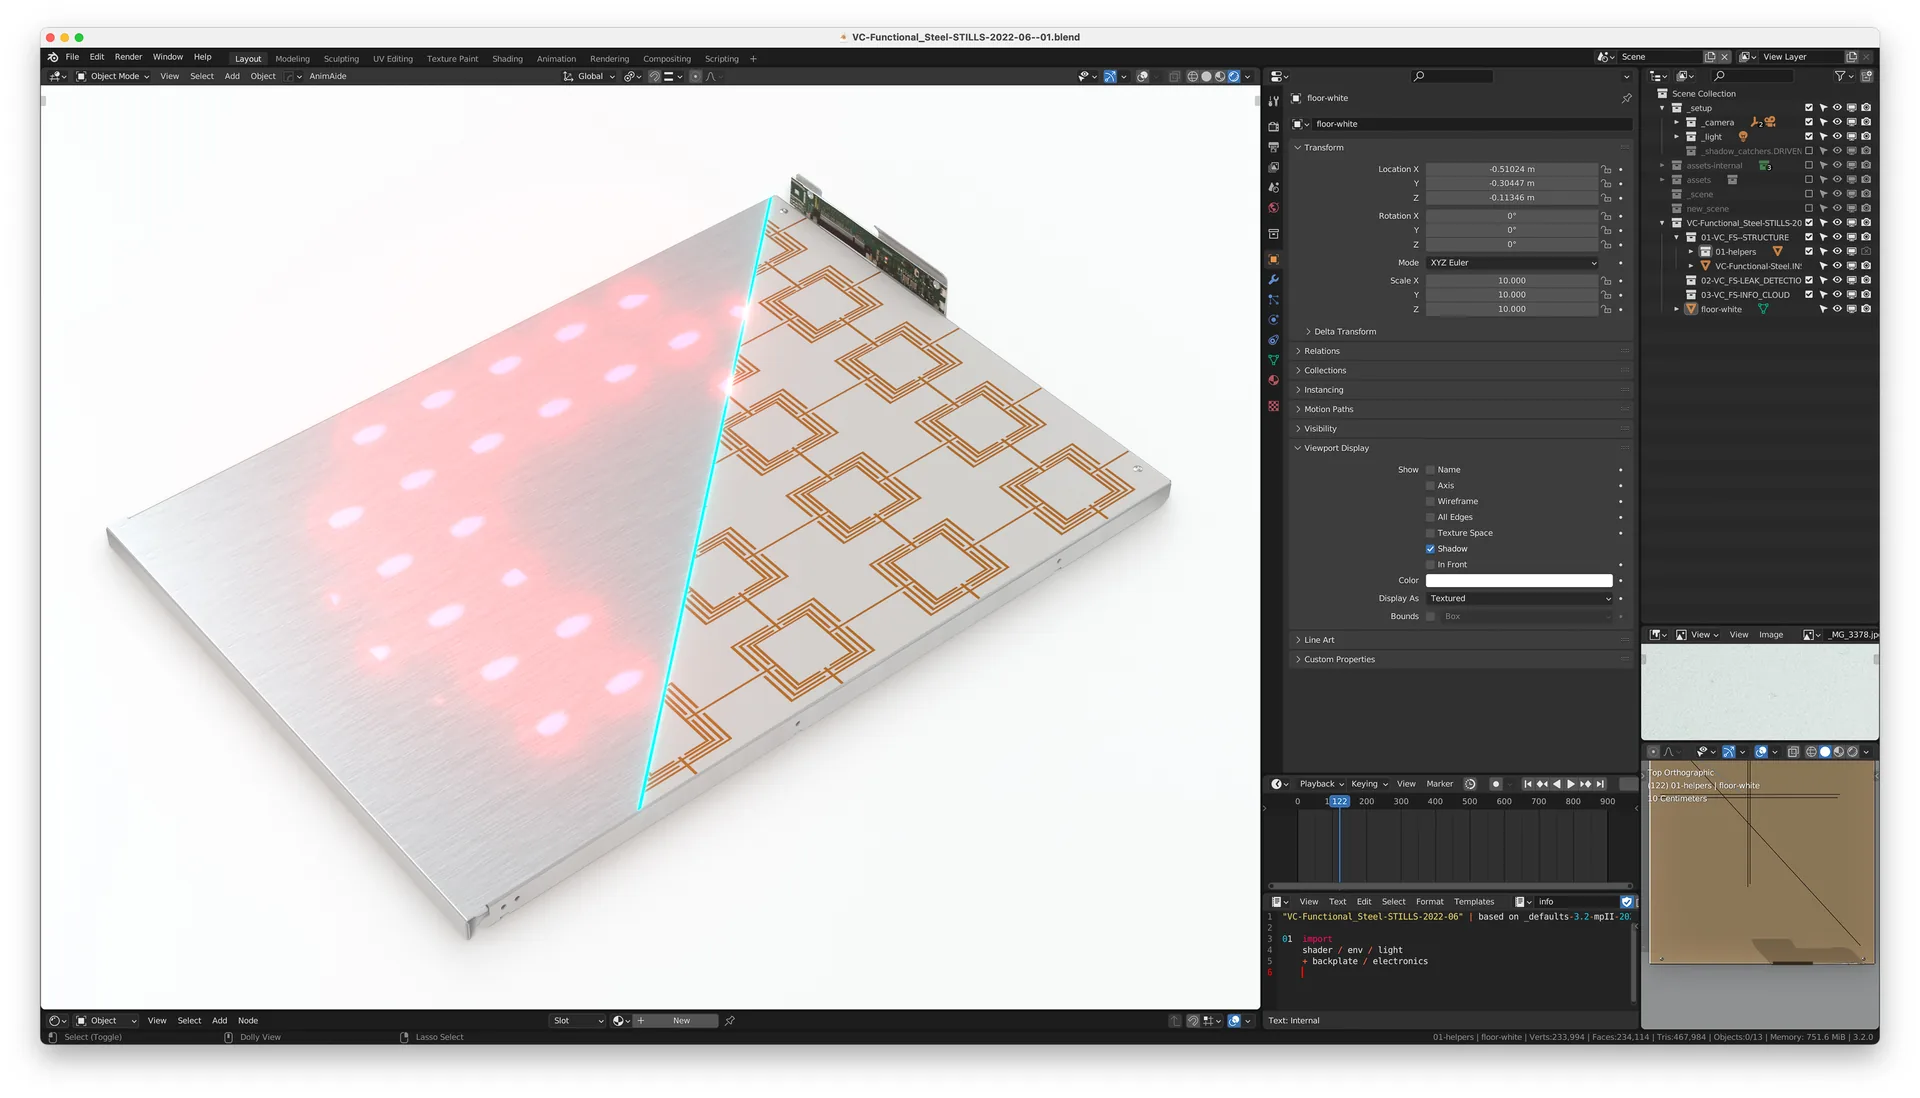The image size is (1920, 1098).
Task: Collapse the Transform panel
Action: click(1322, 148)
